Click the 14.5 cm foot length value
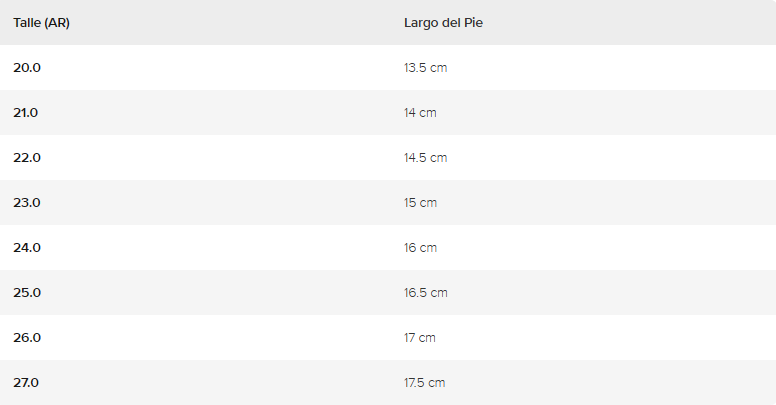 (425, 157)
